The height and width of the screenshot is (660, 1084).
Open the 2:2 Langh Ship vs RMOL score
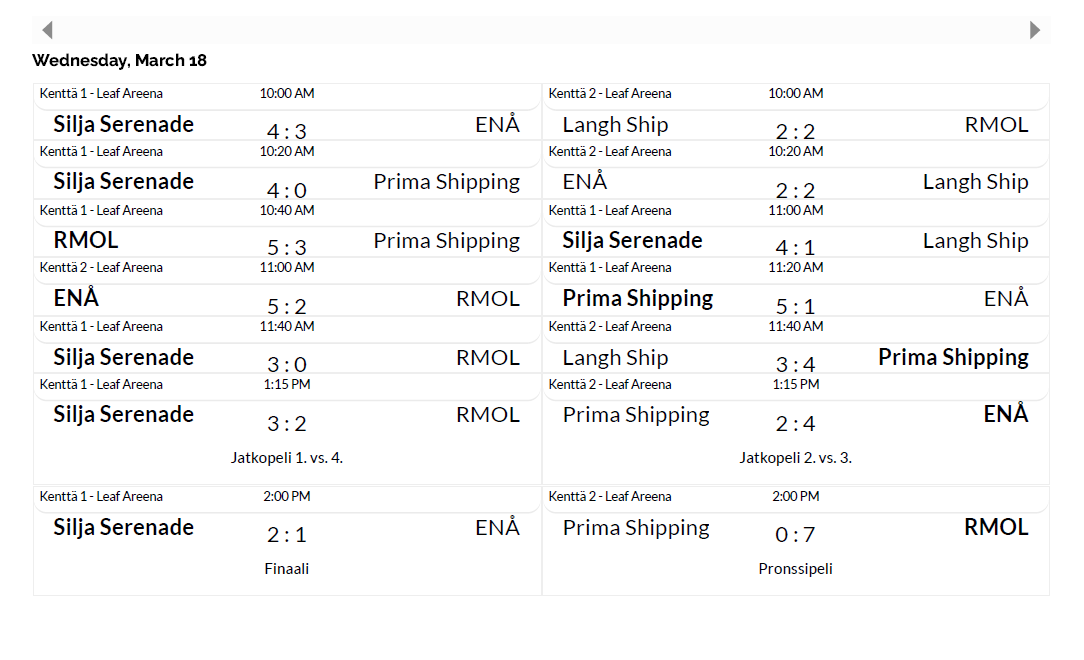pos(795,131)
